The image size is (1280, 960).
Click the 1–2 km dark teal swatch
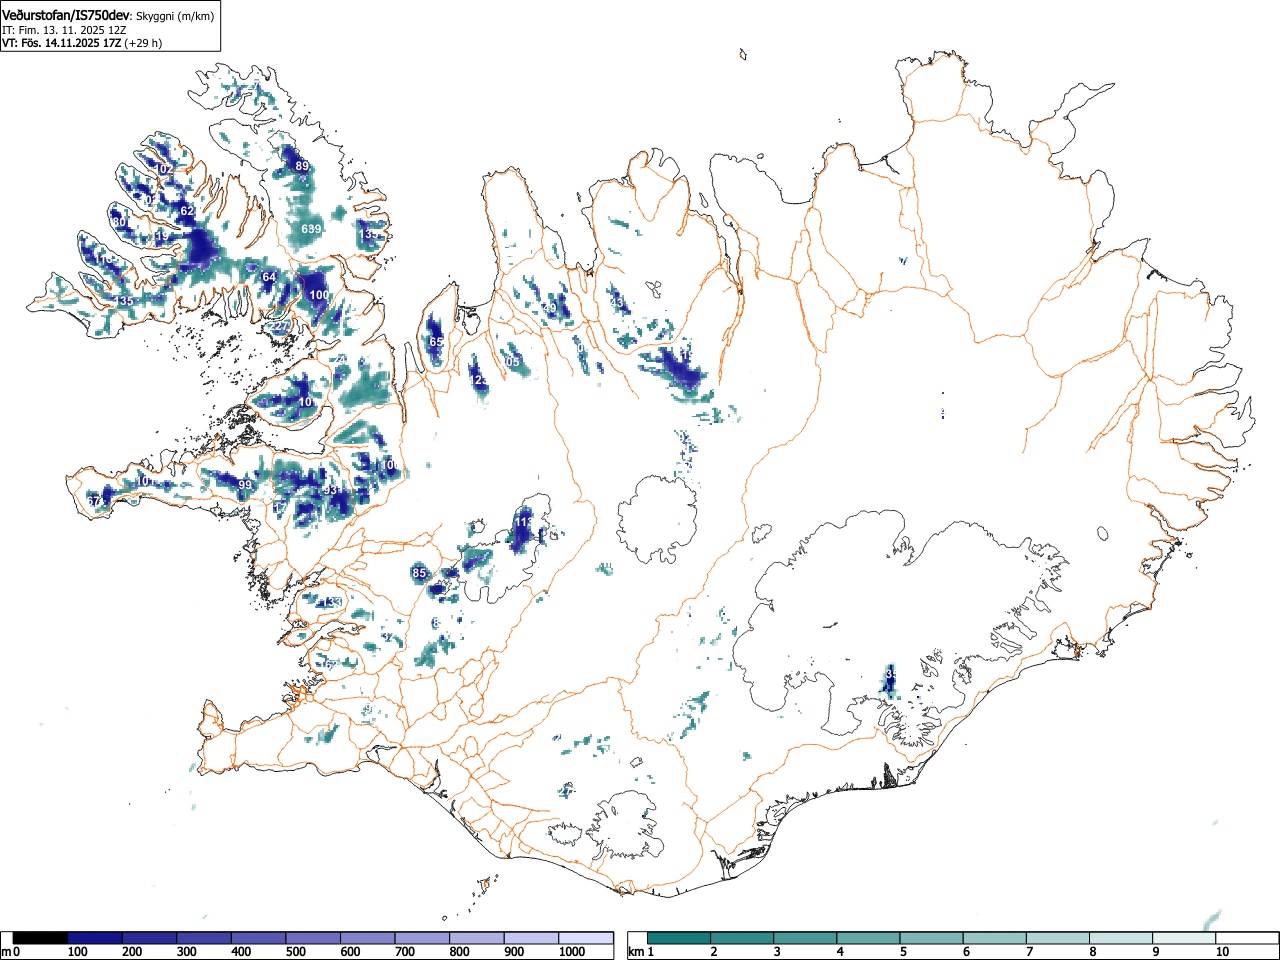point(680,938)
